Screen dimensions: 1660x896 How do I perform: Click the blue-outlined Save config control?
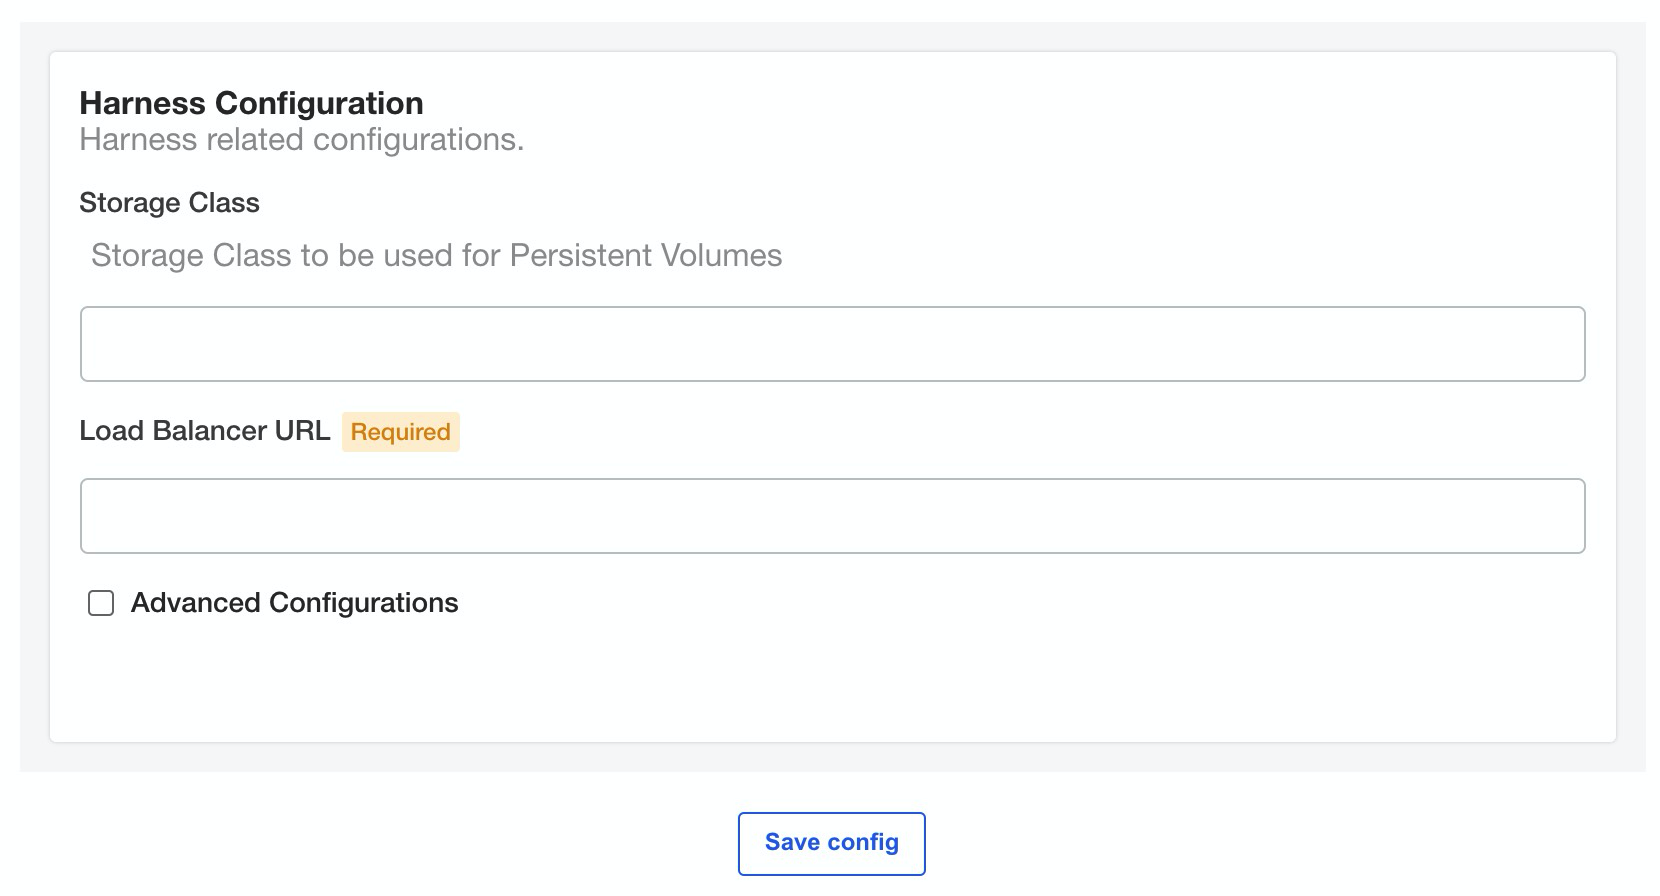coord(832,843)
